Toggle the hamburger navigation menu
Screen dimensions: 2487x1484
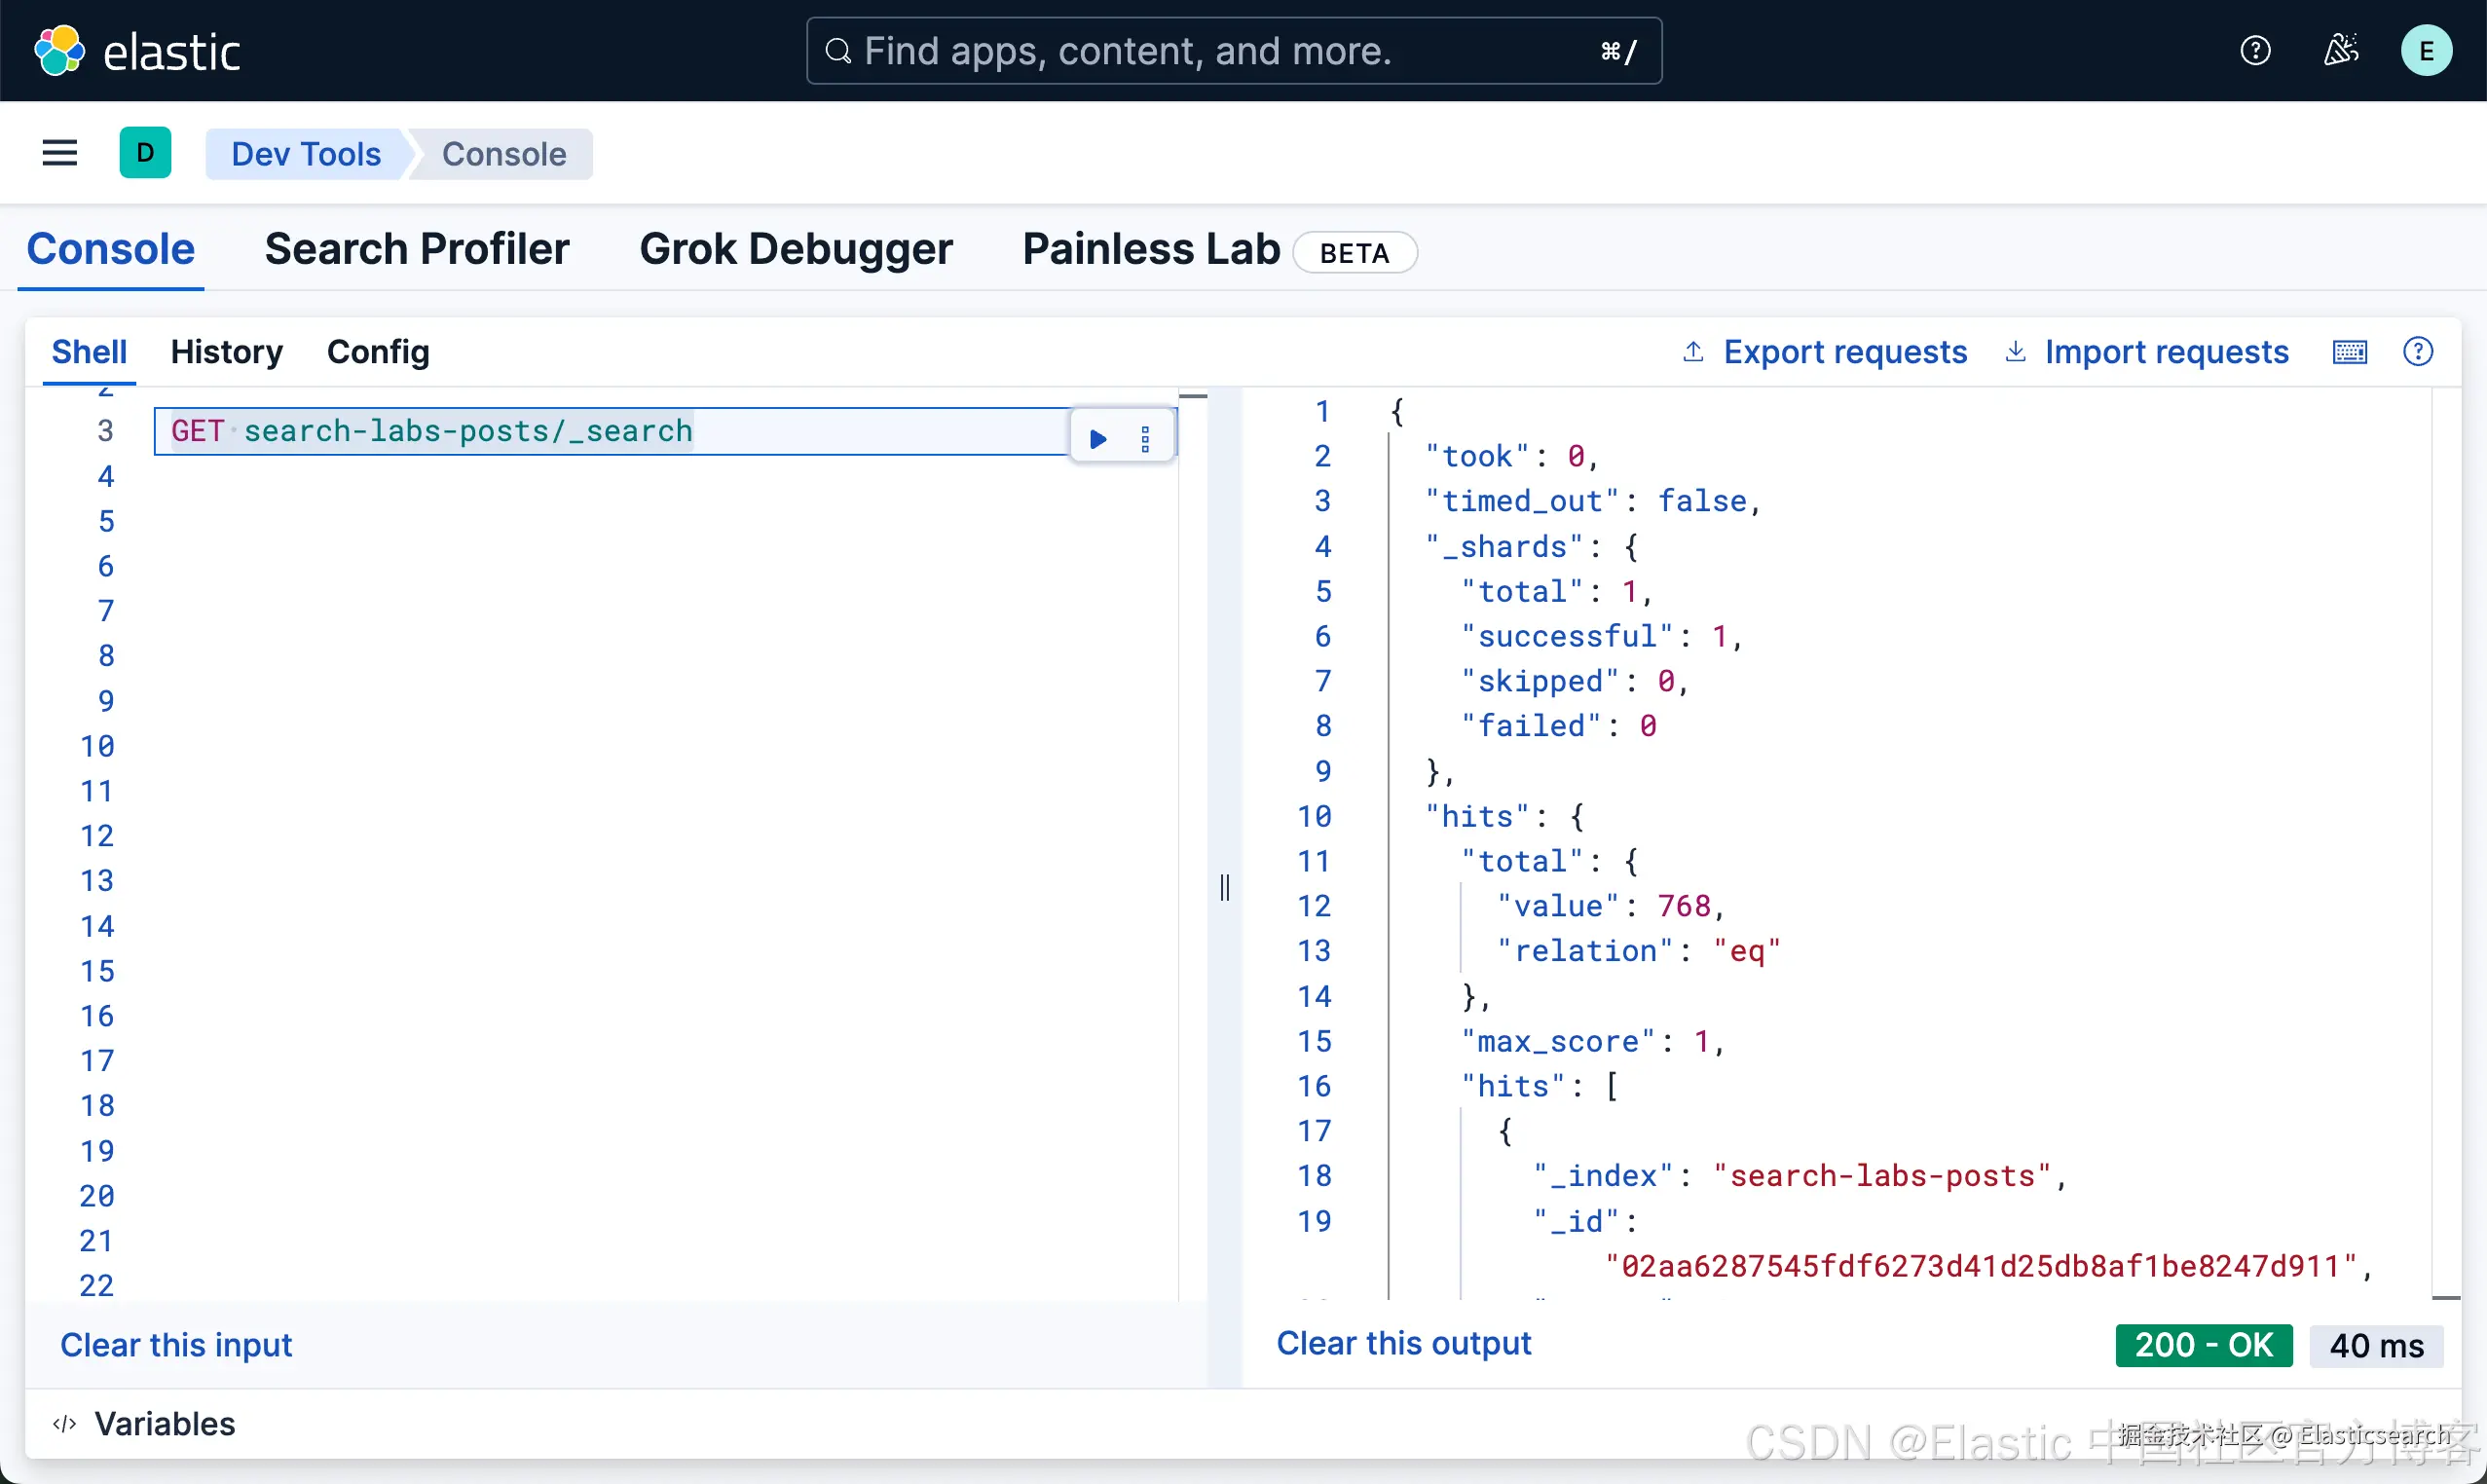[60, 153]
